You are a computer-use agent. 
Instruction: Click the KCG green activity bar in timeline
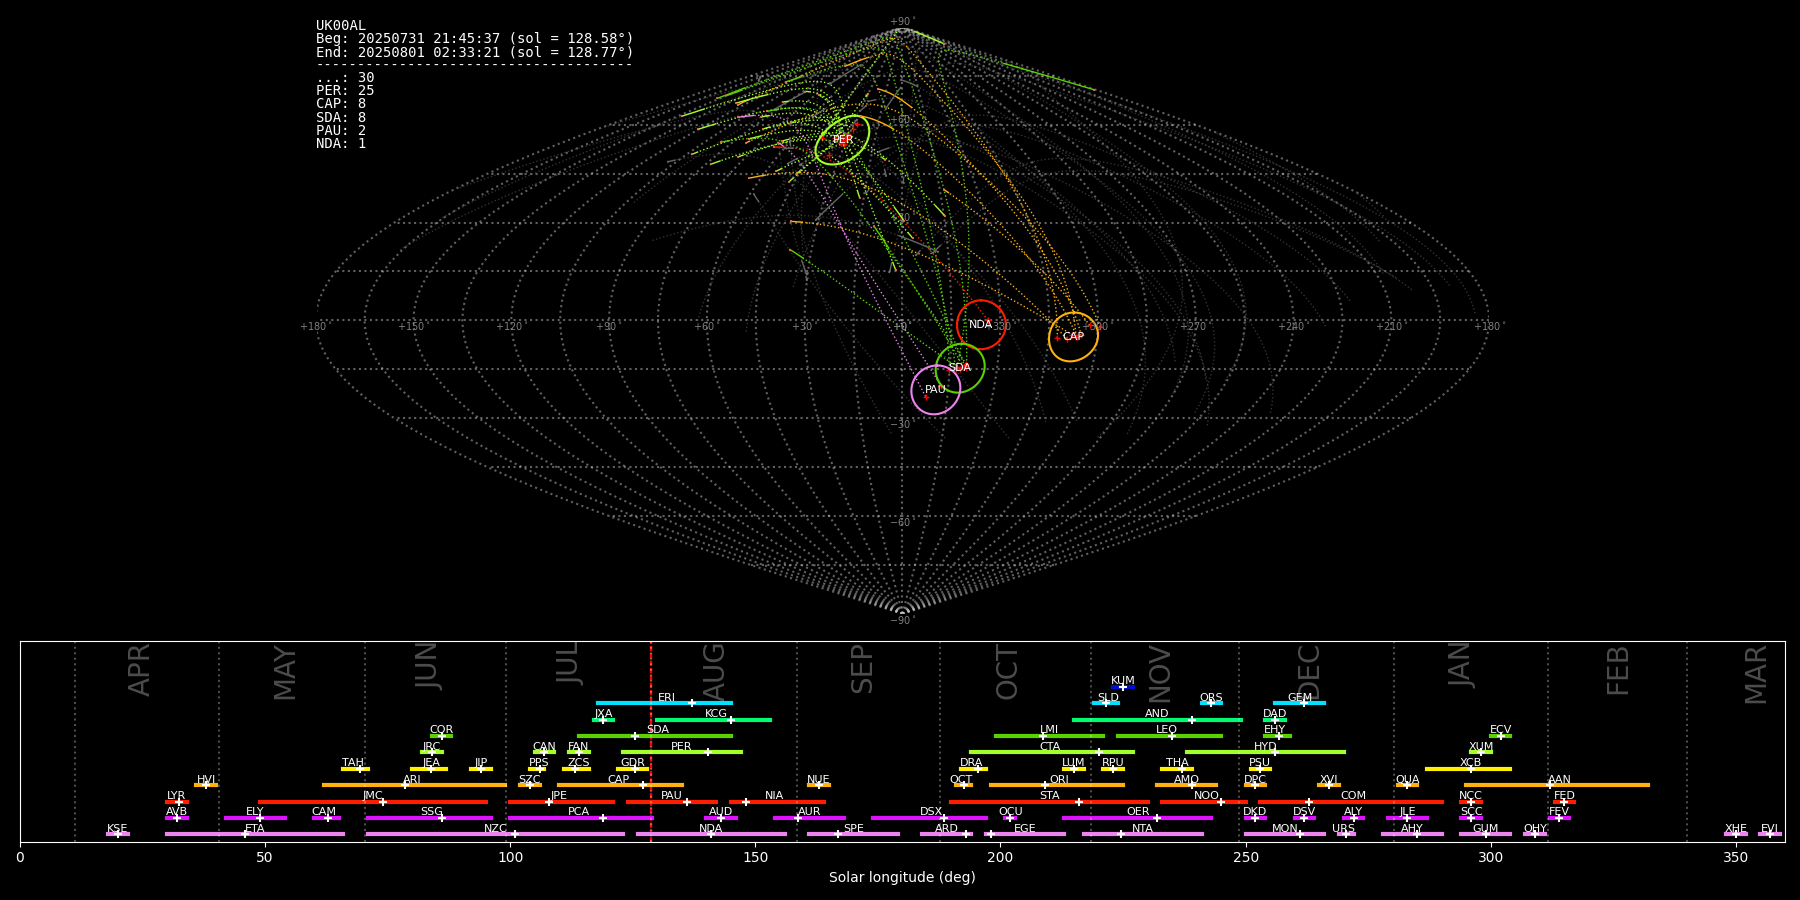tap(713, 719)
